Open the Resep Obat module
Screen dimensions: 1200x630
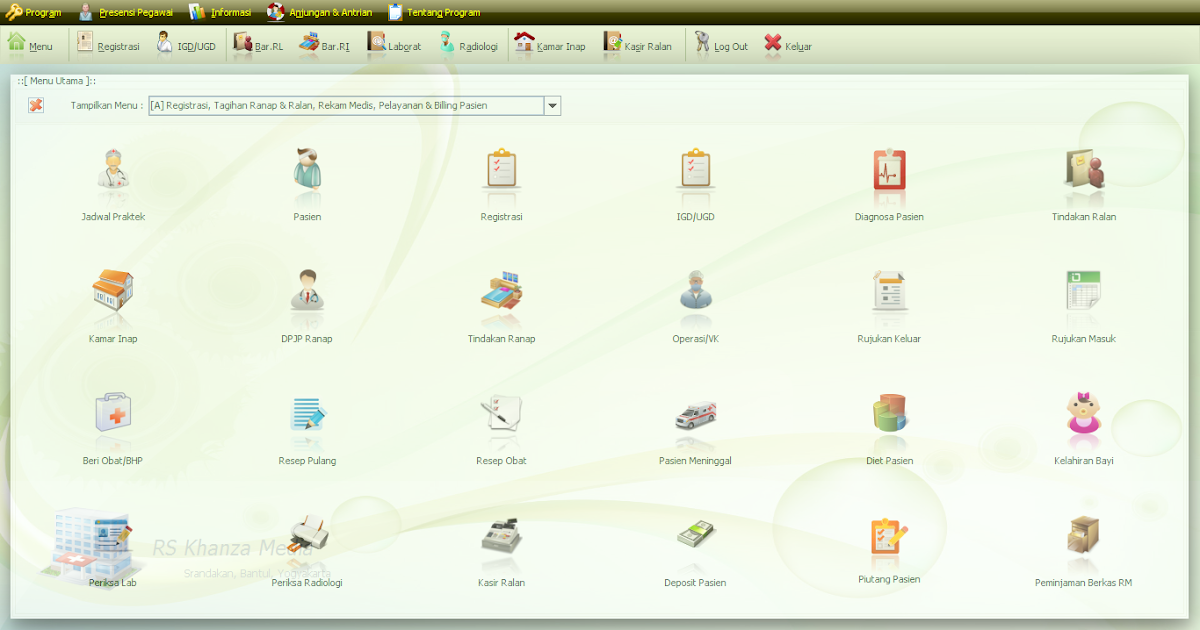tap(501, 418)
